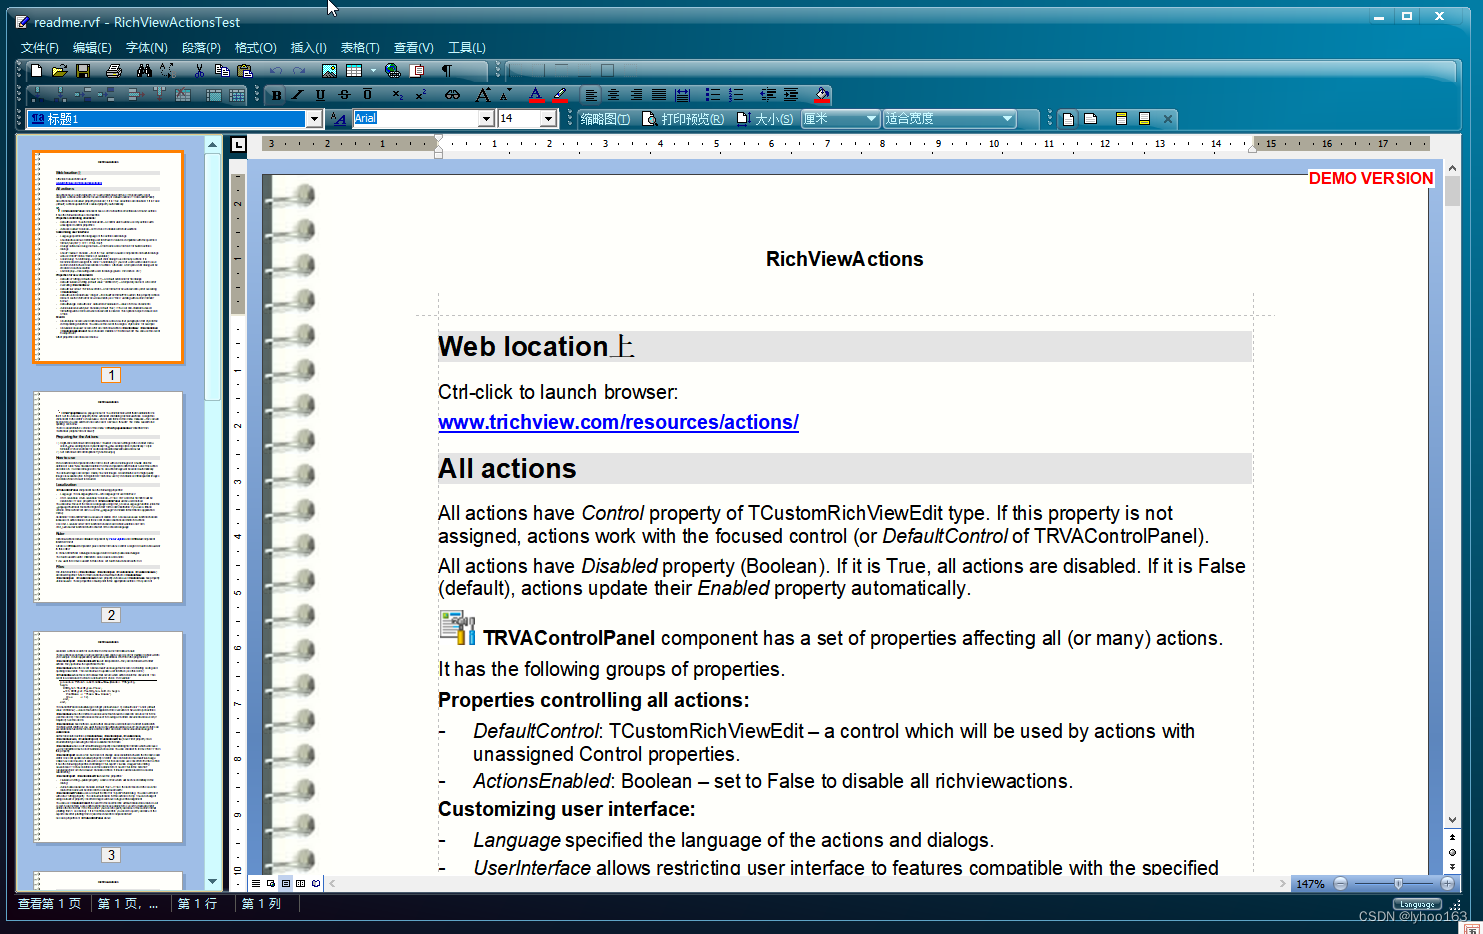Open the 插入 menu
Screen dimensions: 1483x934
point(307,47)
